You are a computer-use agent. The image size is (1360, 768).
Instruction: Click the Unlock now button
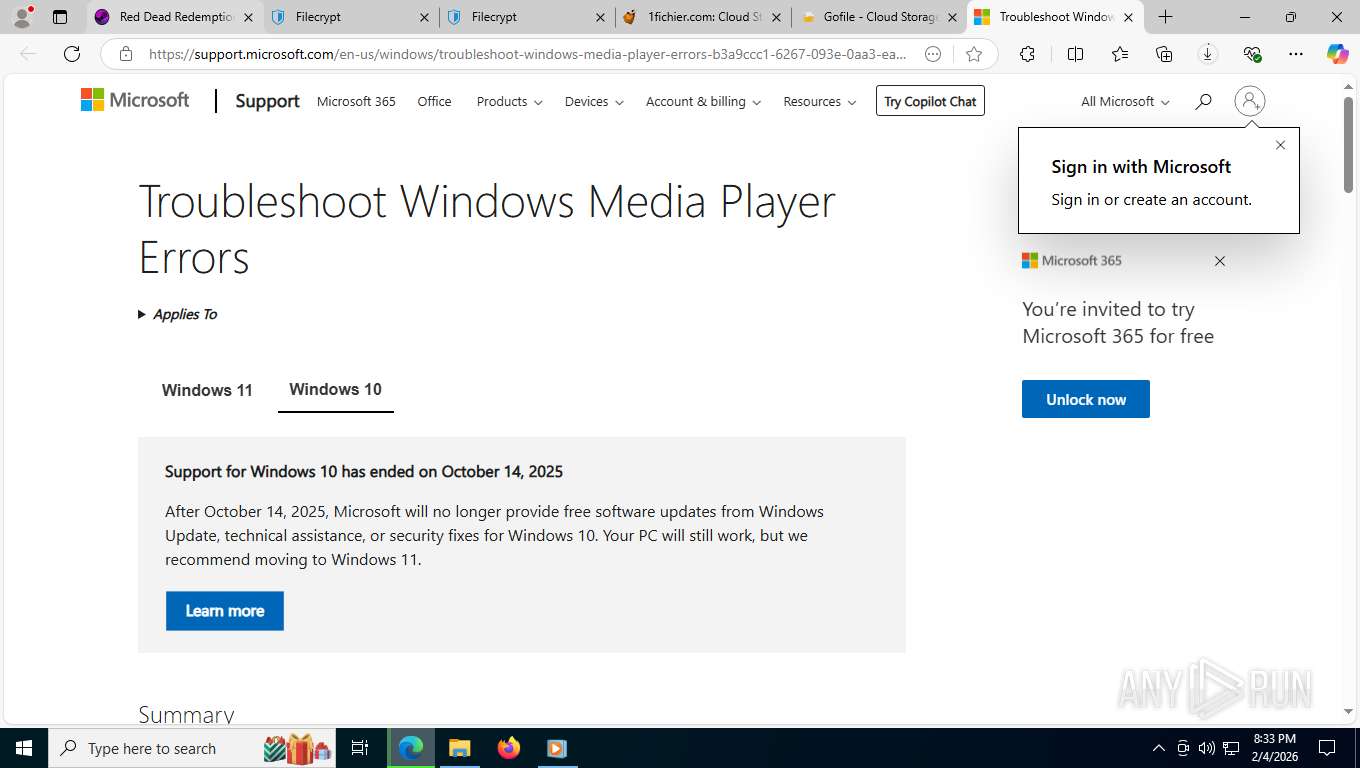(1086, 399)
